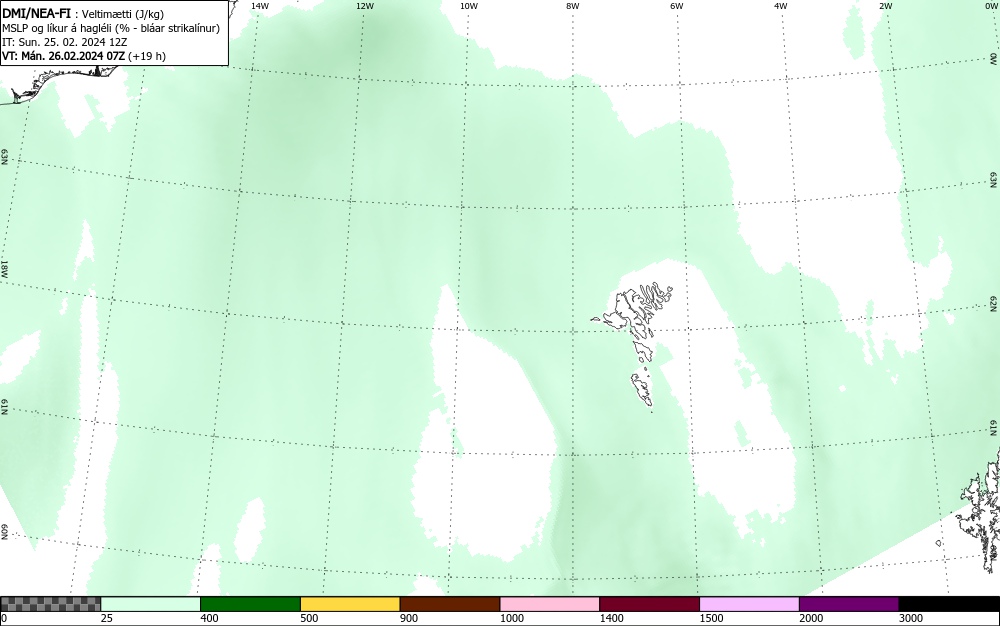Select the "61N" label on the left map edge
Screen dimensions: 1000x626
click(4, 407)
